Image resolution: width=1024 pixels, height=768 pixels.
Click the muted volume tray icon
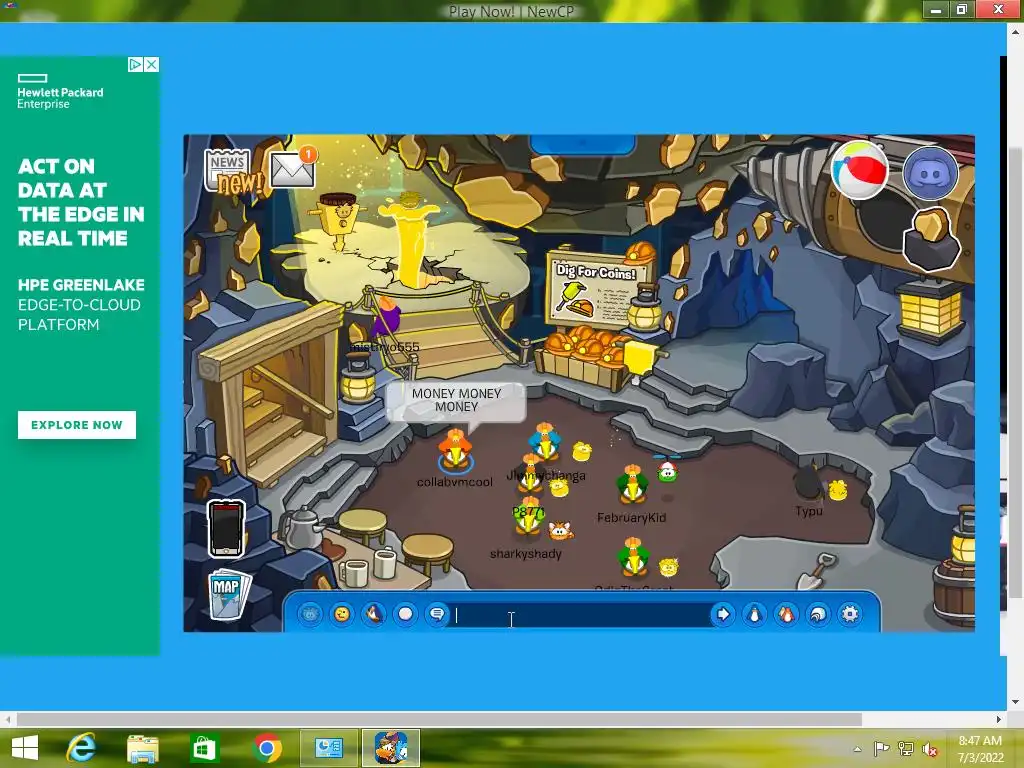coord(930,749)
